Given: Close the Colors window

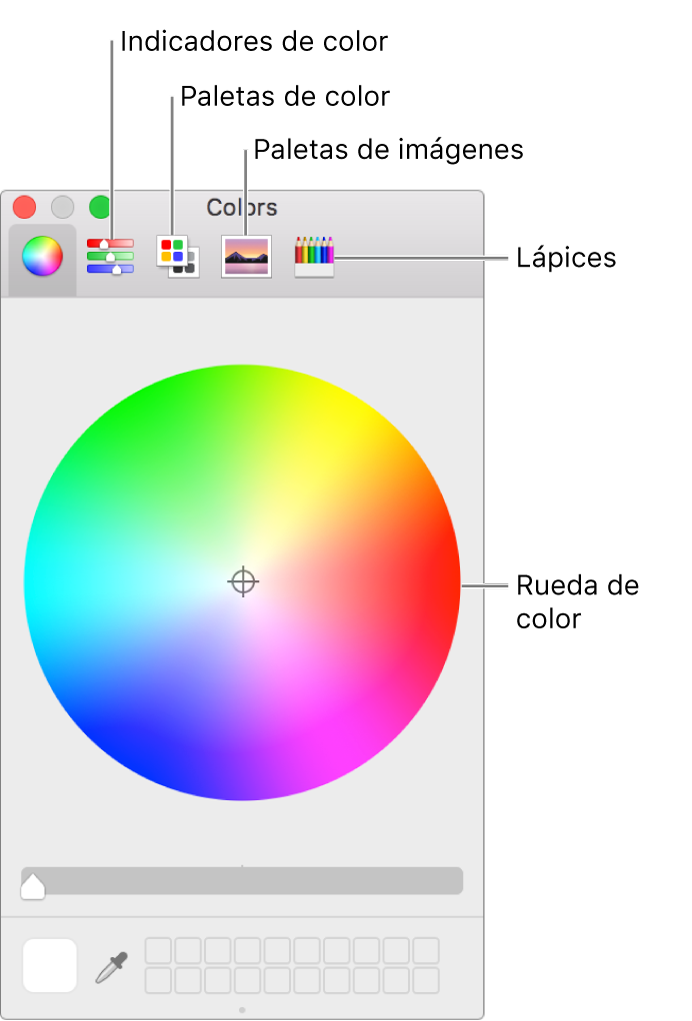Looking at the screenshot, I should pyautogui.click(x=25, y=208).
